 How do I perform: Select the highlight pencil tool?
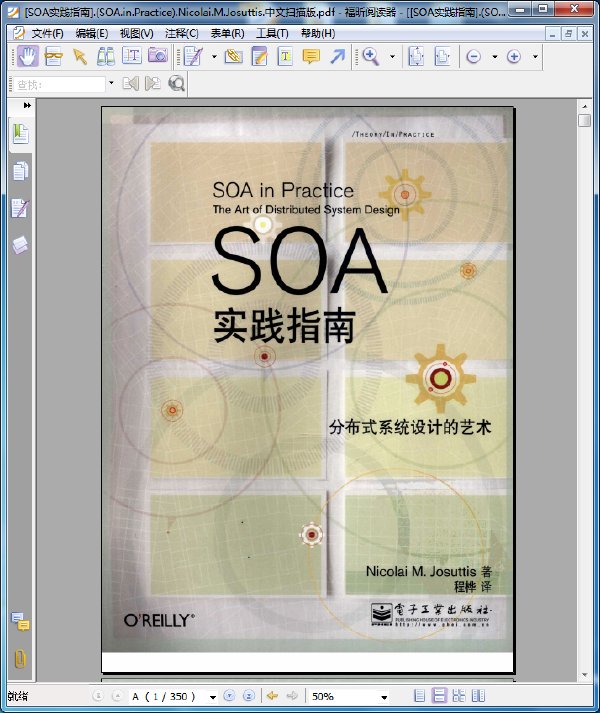coord(259,57)
